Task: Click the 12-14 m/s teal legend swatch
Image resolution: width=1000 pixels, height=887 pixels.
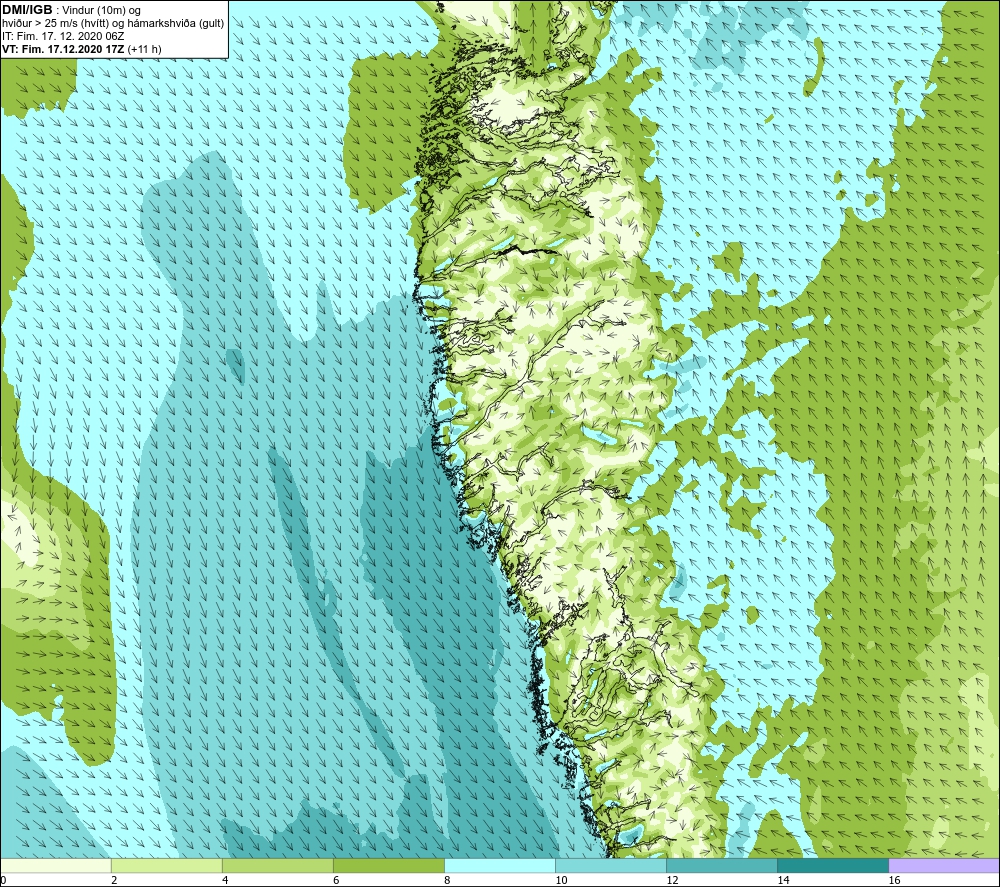Action: tap(722, 865)
